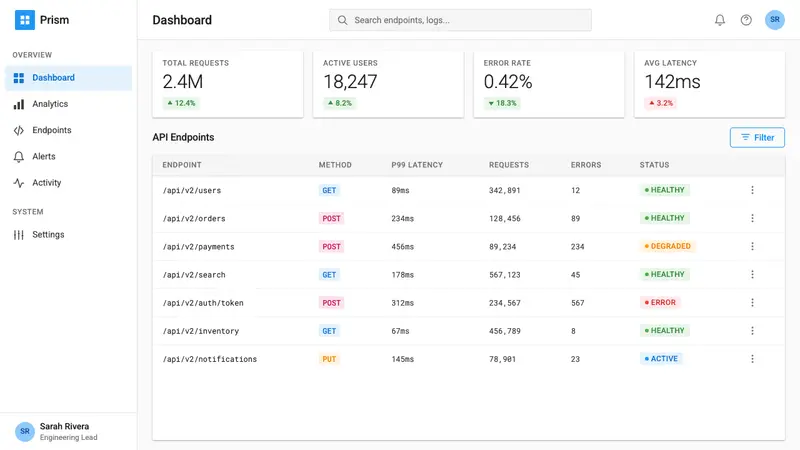This screenshot has width=800, height=450.
Task: Click the 18.3% decrease badge
Action: coord(502,103)
